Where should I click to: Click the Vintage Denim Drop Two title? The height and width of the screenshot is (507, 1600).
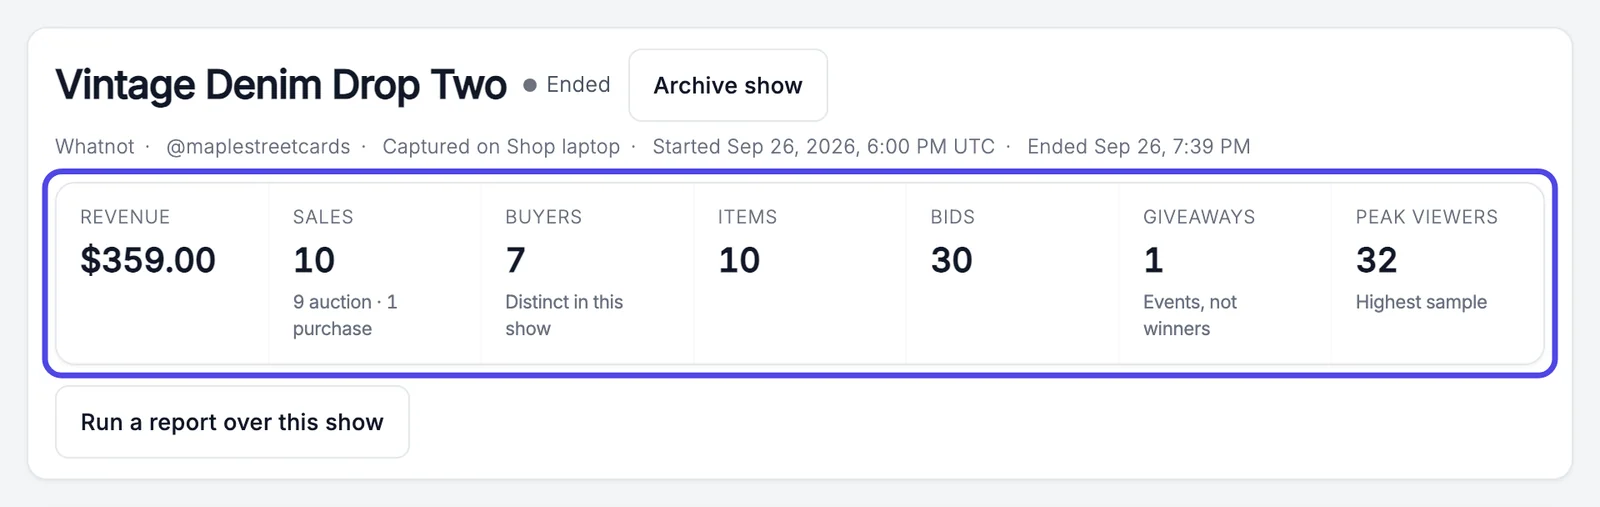coord(281,85)
